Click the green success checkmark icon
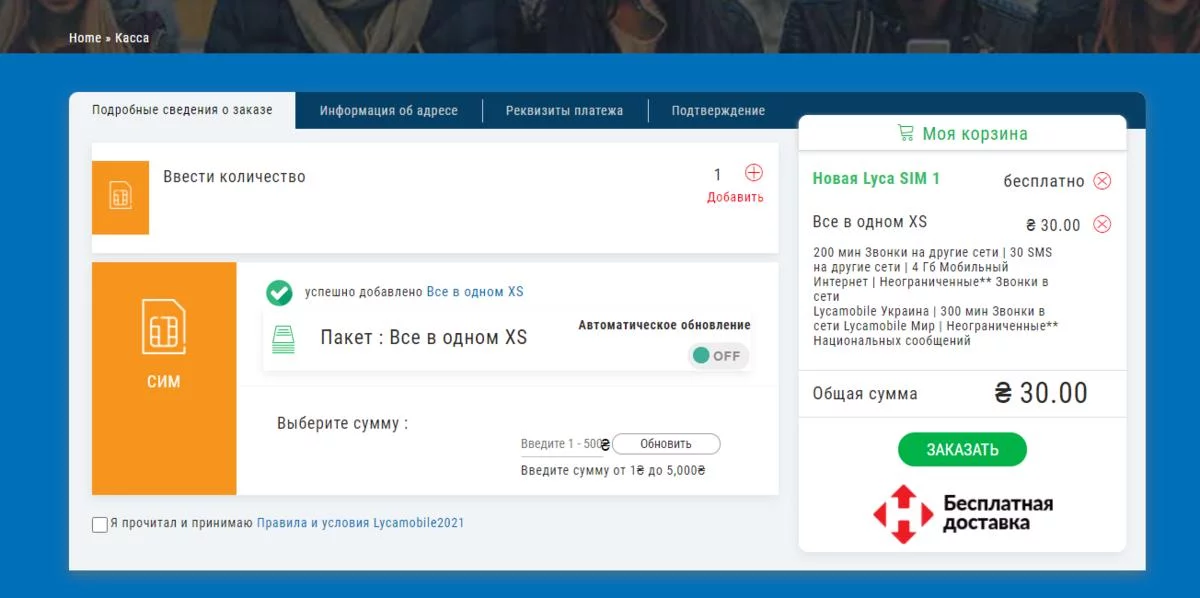Image resolution: width=1200 pixels, height=598 pixels. (279, 293)
